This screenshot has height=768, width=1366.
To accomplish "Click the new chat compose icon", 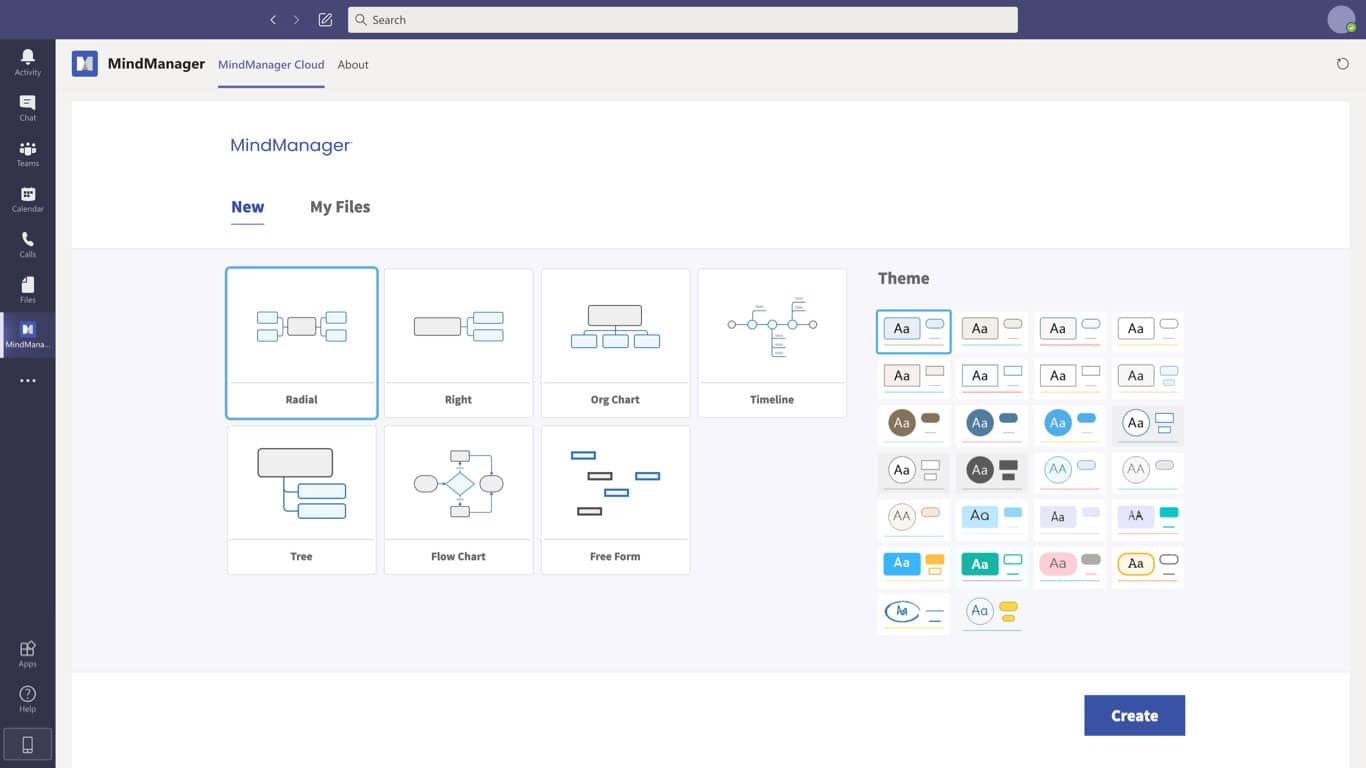I will click(325, 20).
